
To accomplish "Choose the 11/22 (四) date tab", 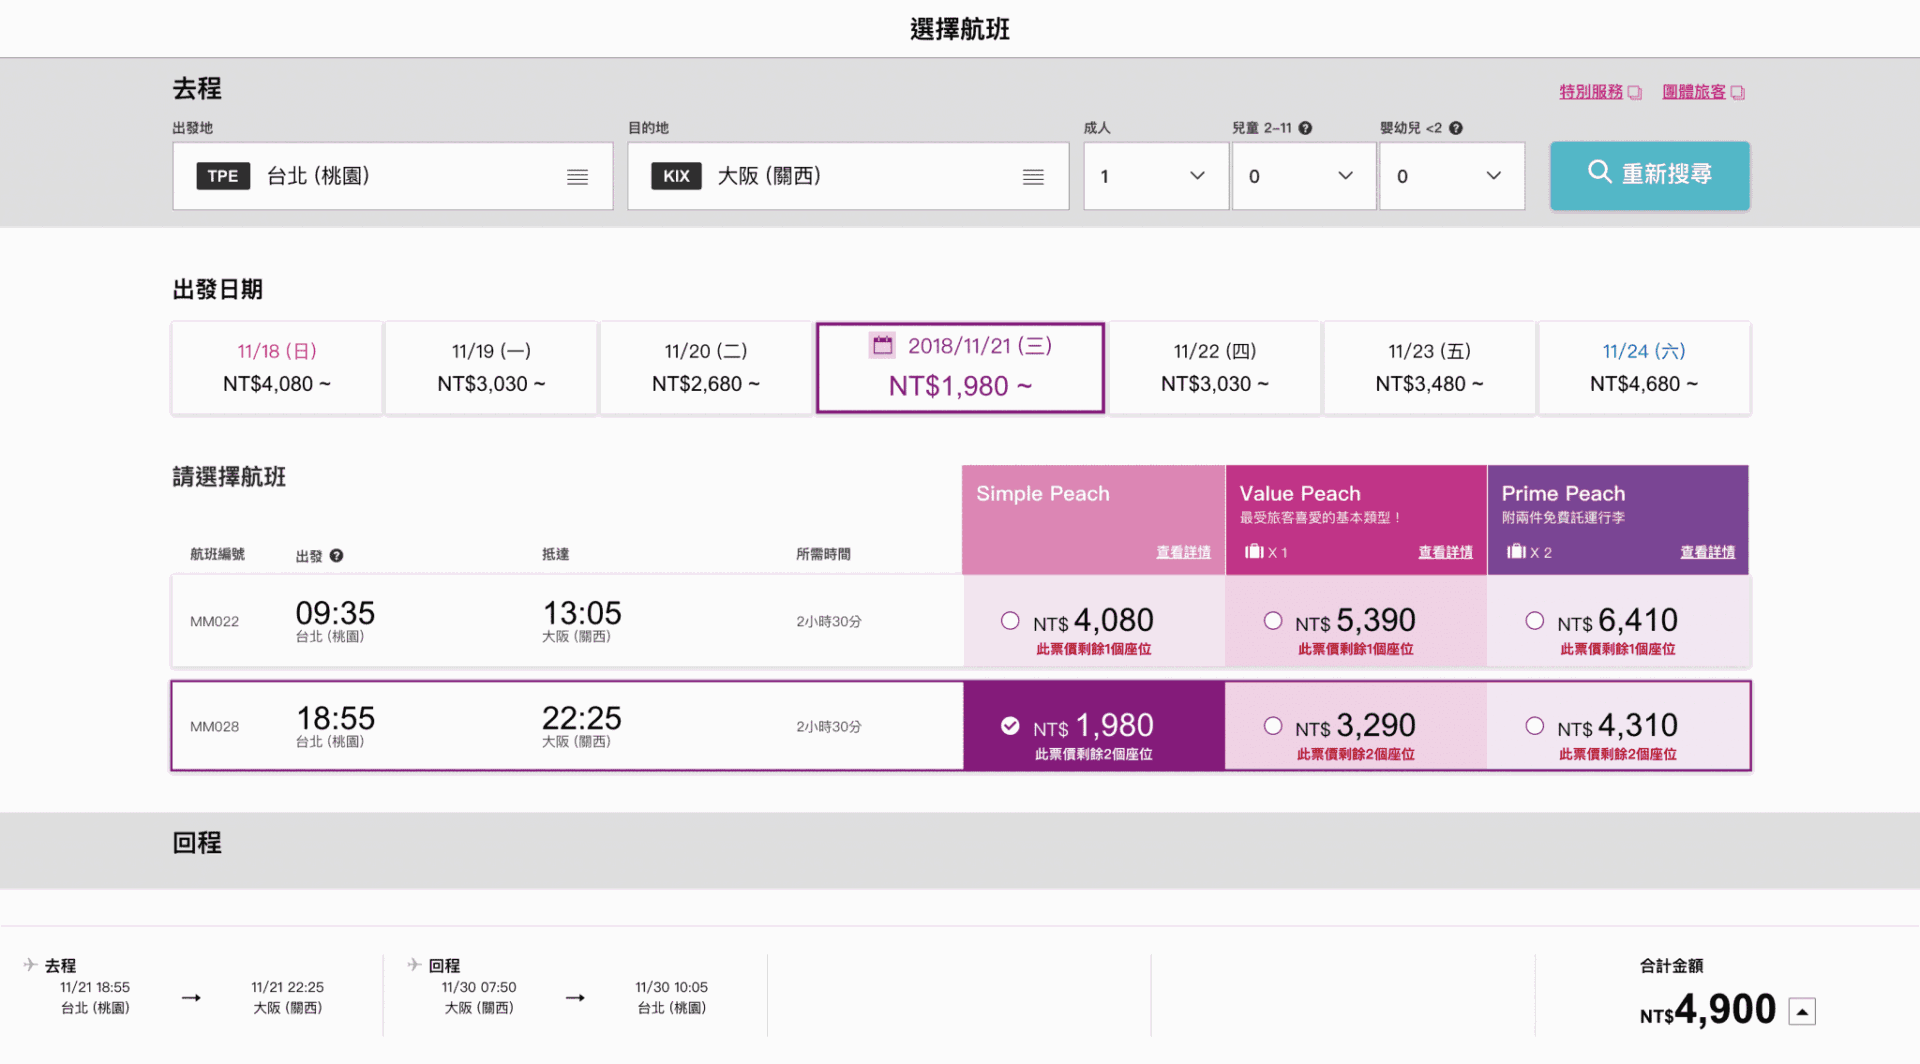I will (x=1215, y=368).
